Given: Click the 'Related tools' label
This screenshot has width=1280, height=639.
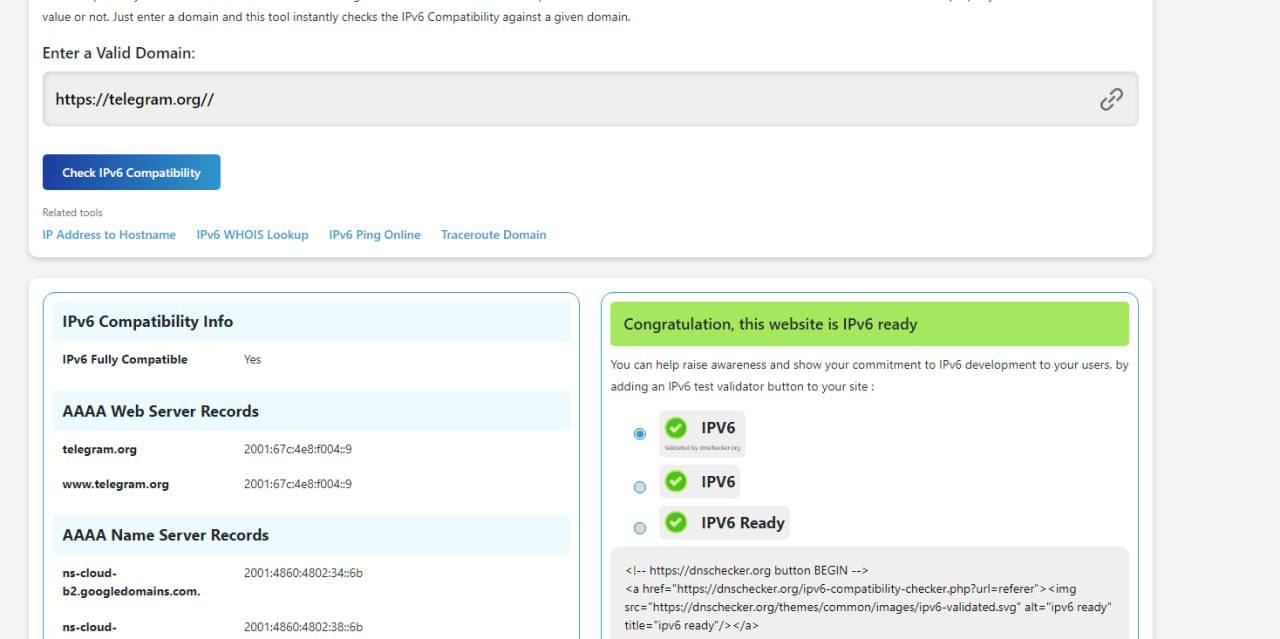Looking at the screenshot, I should click(x=72, y=212).
